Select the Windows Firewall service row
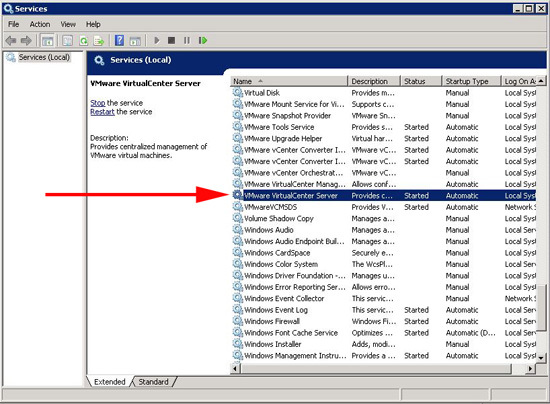This screenshot has width=550, height=404. [x=384, y=321]
